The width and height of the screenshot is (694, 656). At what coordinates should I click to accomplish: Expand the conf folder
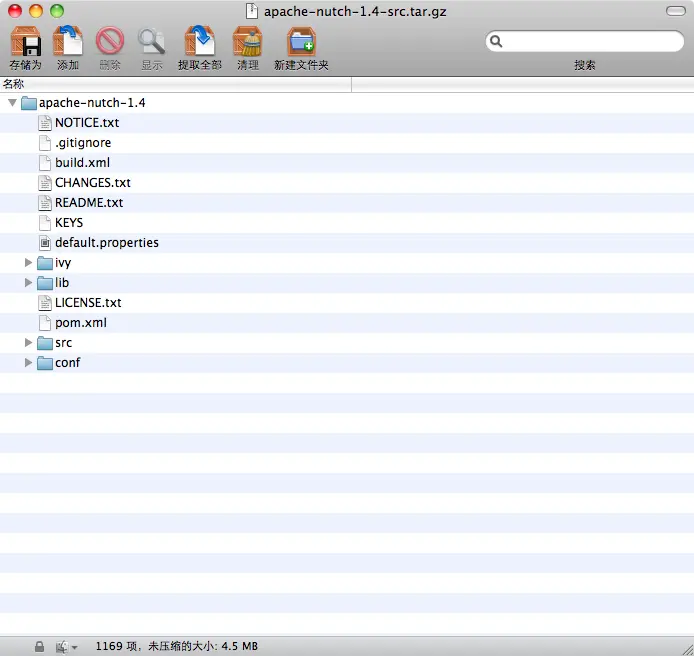click(x=28, y=363)
